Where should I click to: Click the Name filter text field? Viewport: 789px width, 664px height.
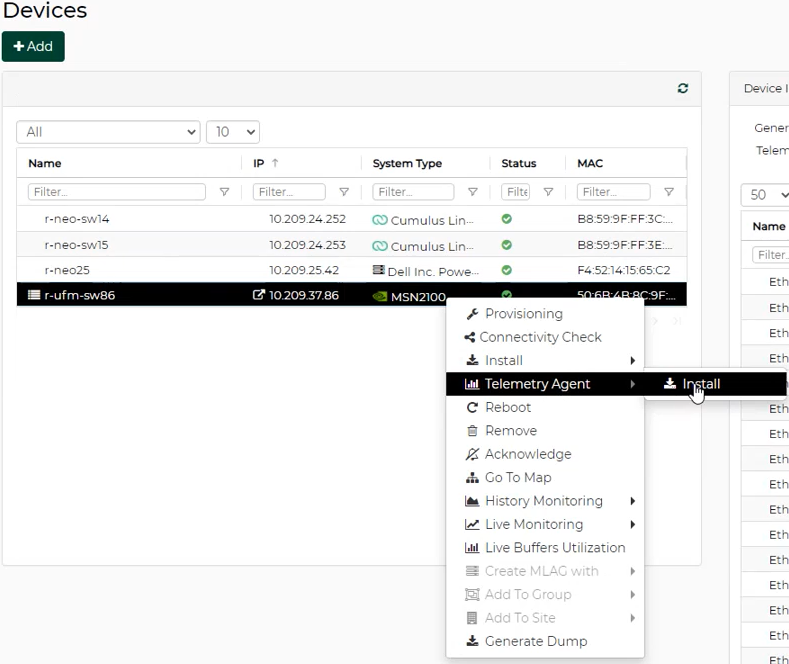(x=117, y=192)
